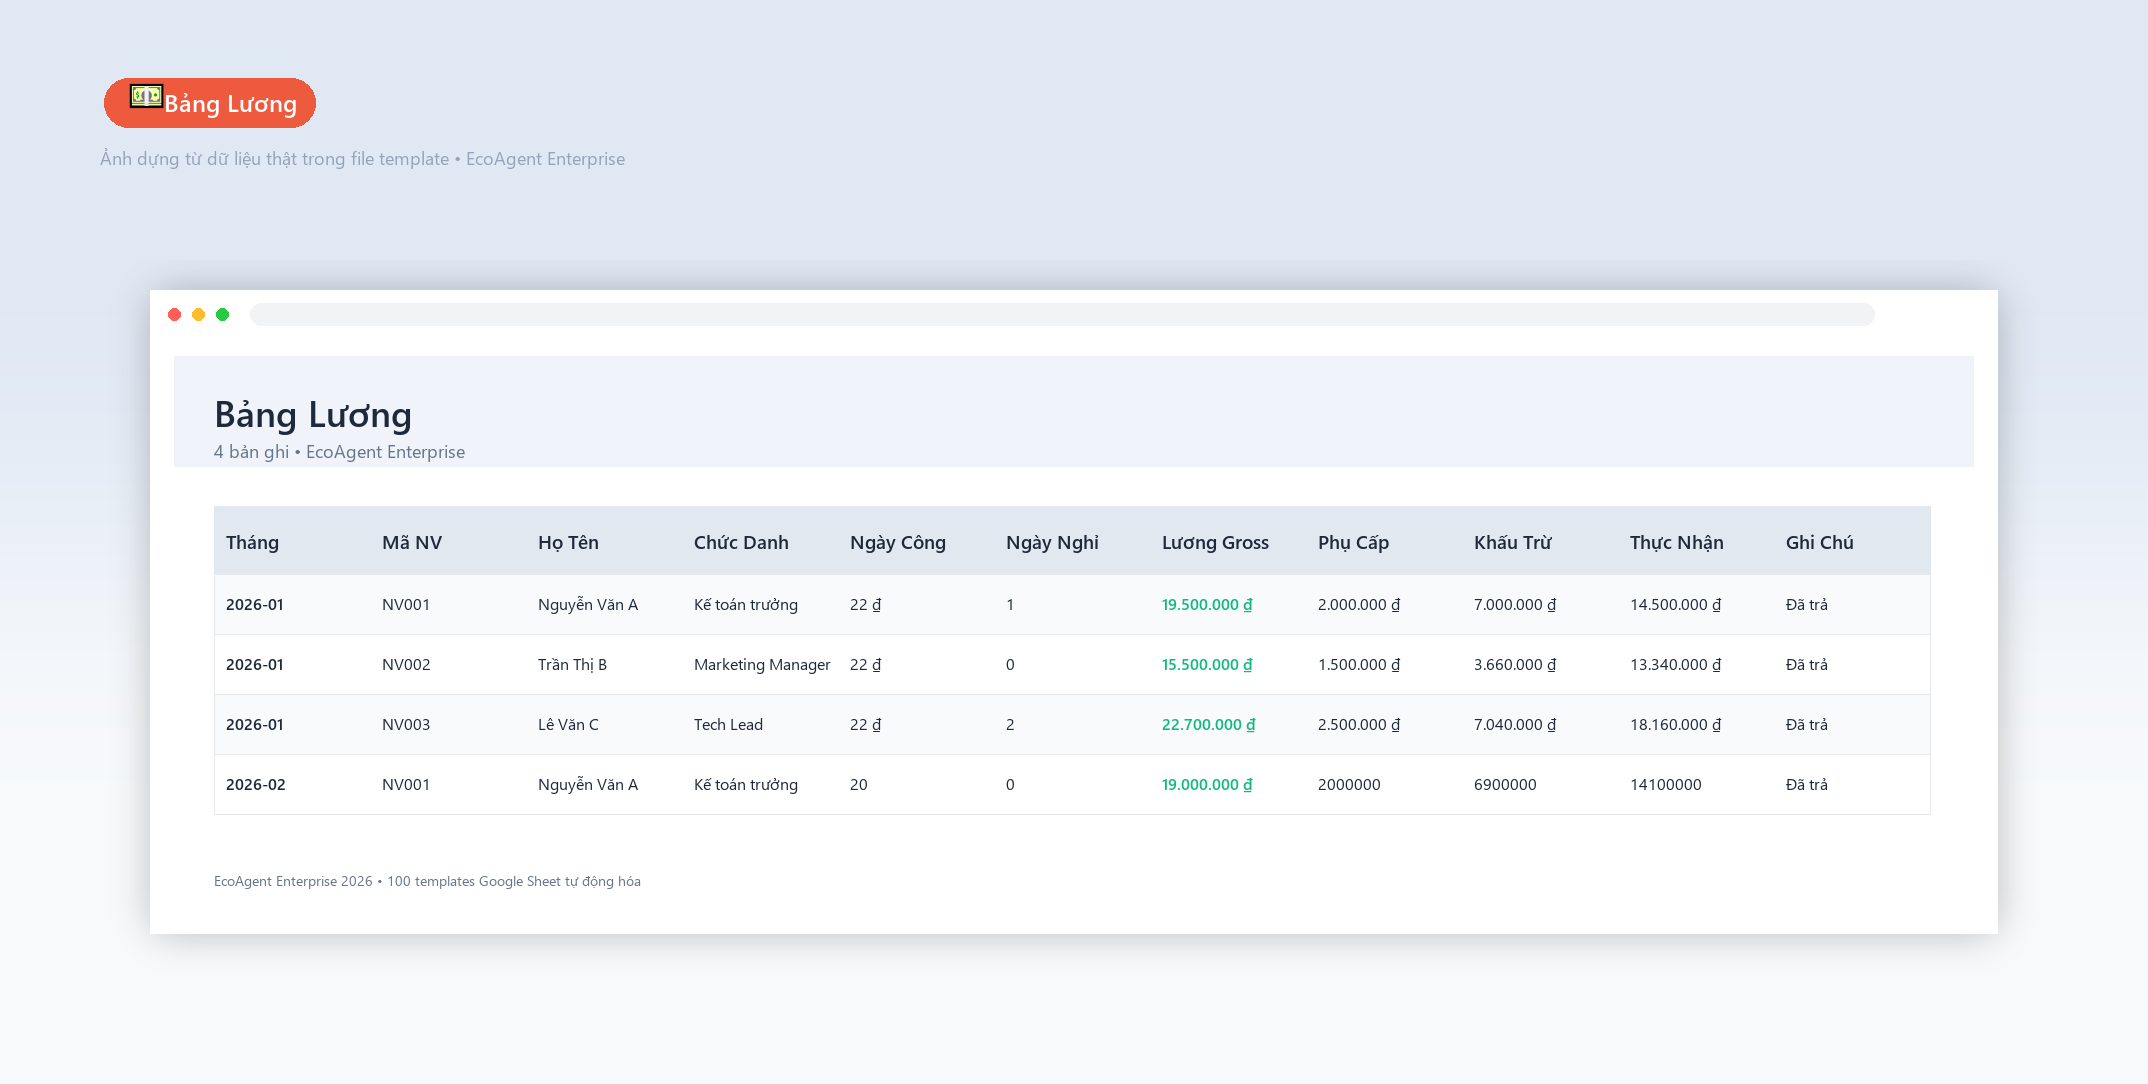Click the Marketing Manager title cell
This screenshot has width=2148, height=1084.
tap(762, 665)
